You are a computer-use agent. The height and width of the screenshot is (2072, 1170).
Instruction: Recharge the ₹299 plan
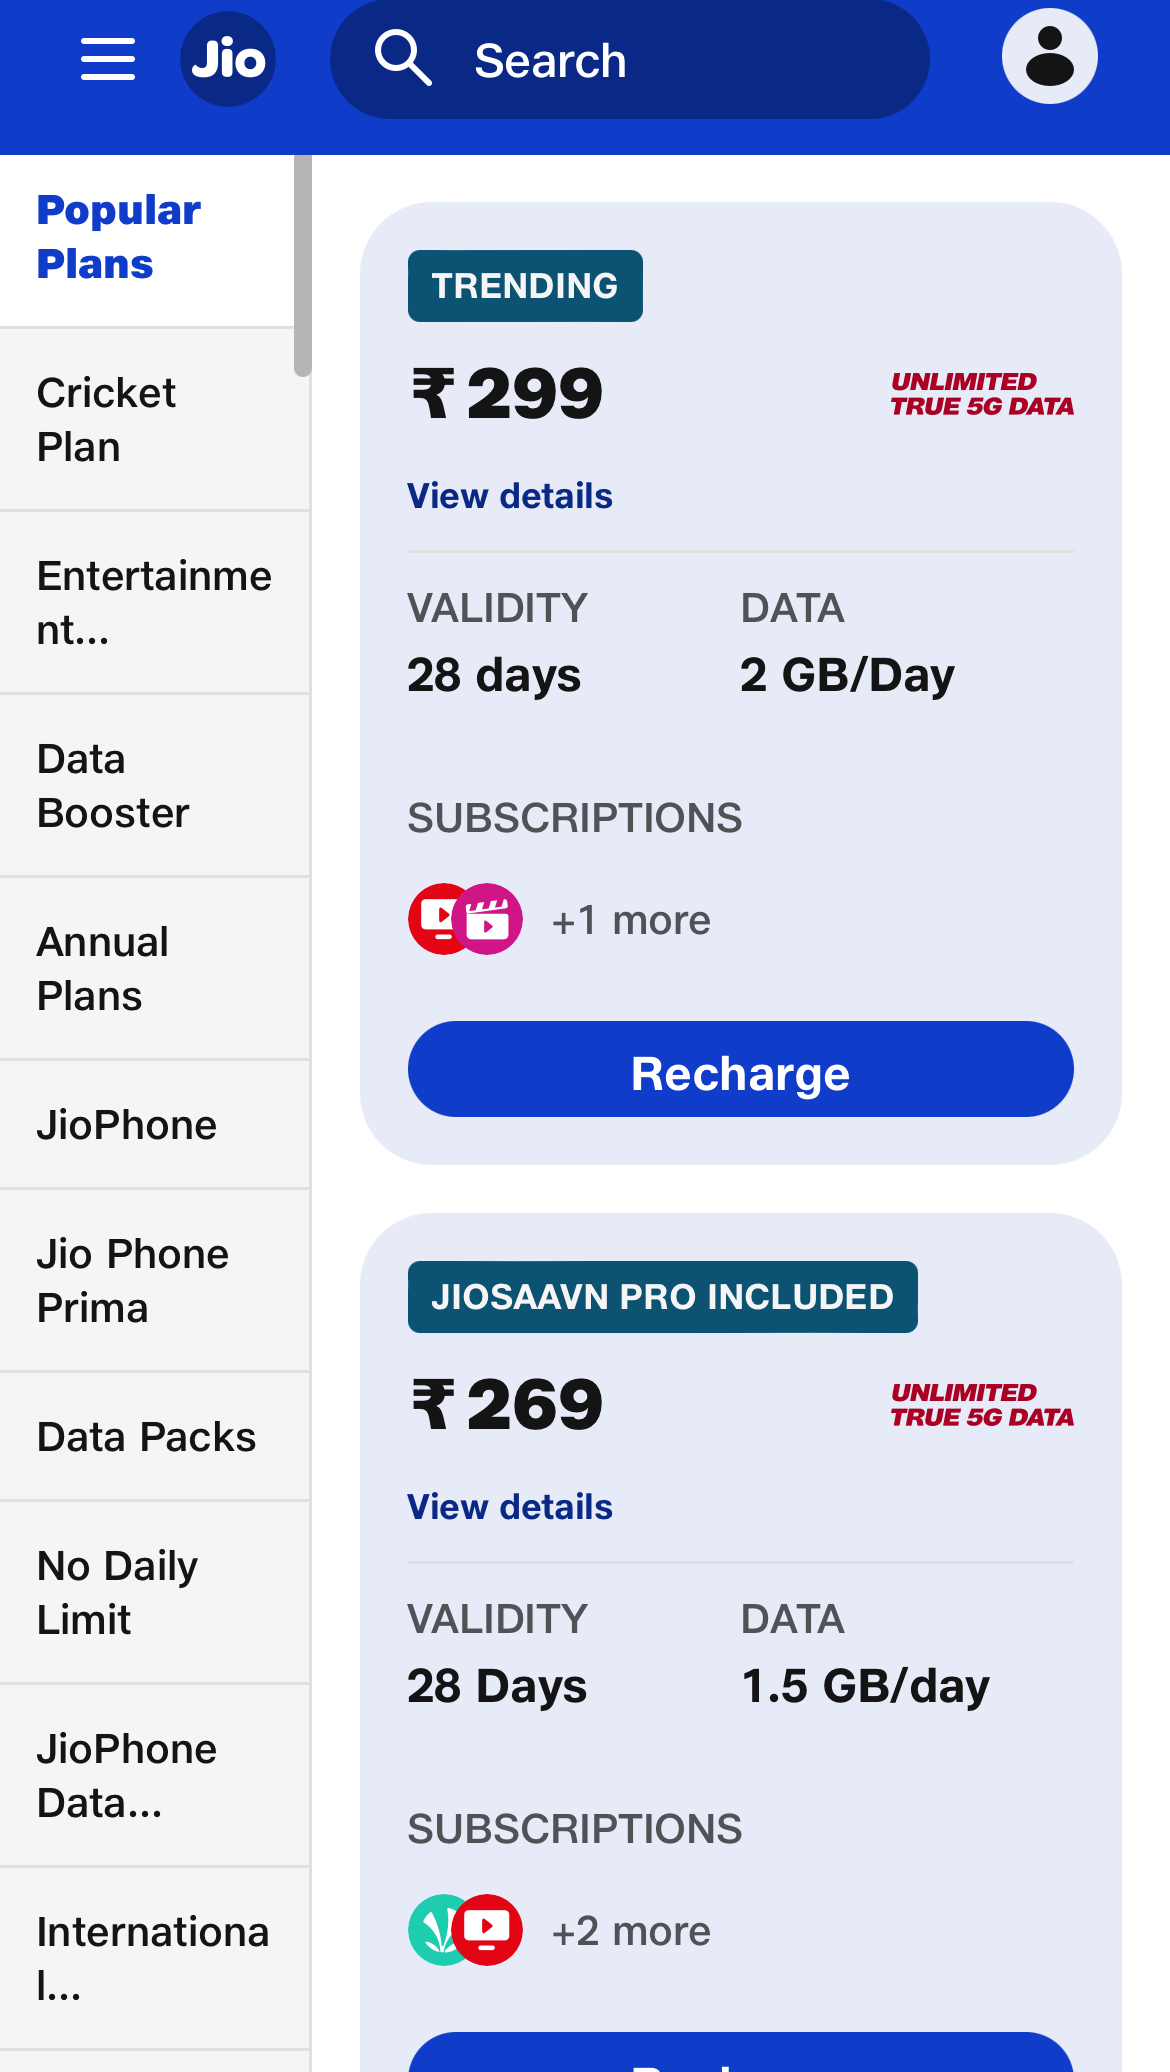741,1069
